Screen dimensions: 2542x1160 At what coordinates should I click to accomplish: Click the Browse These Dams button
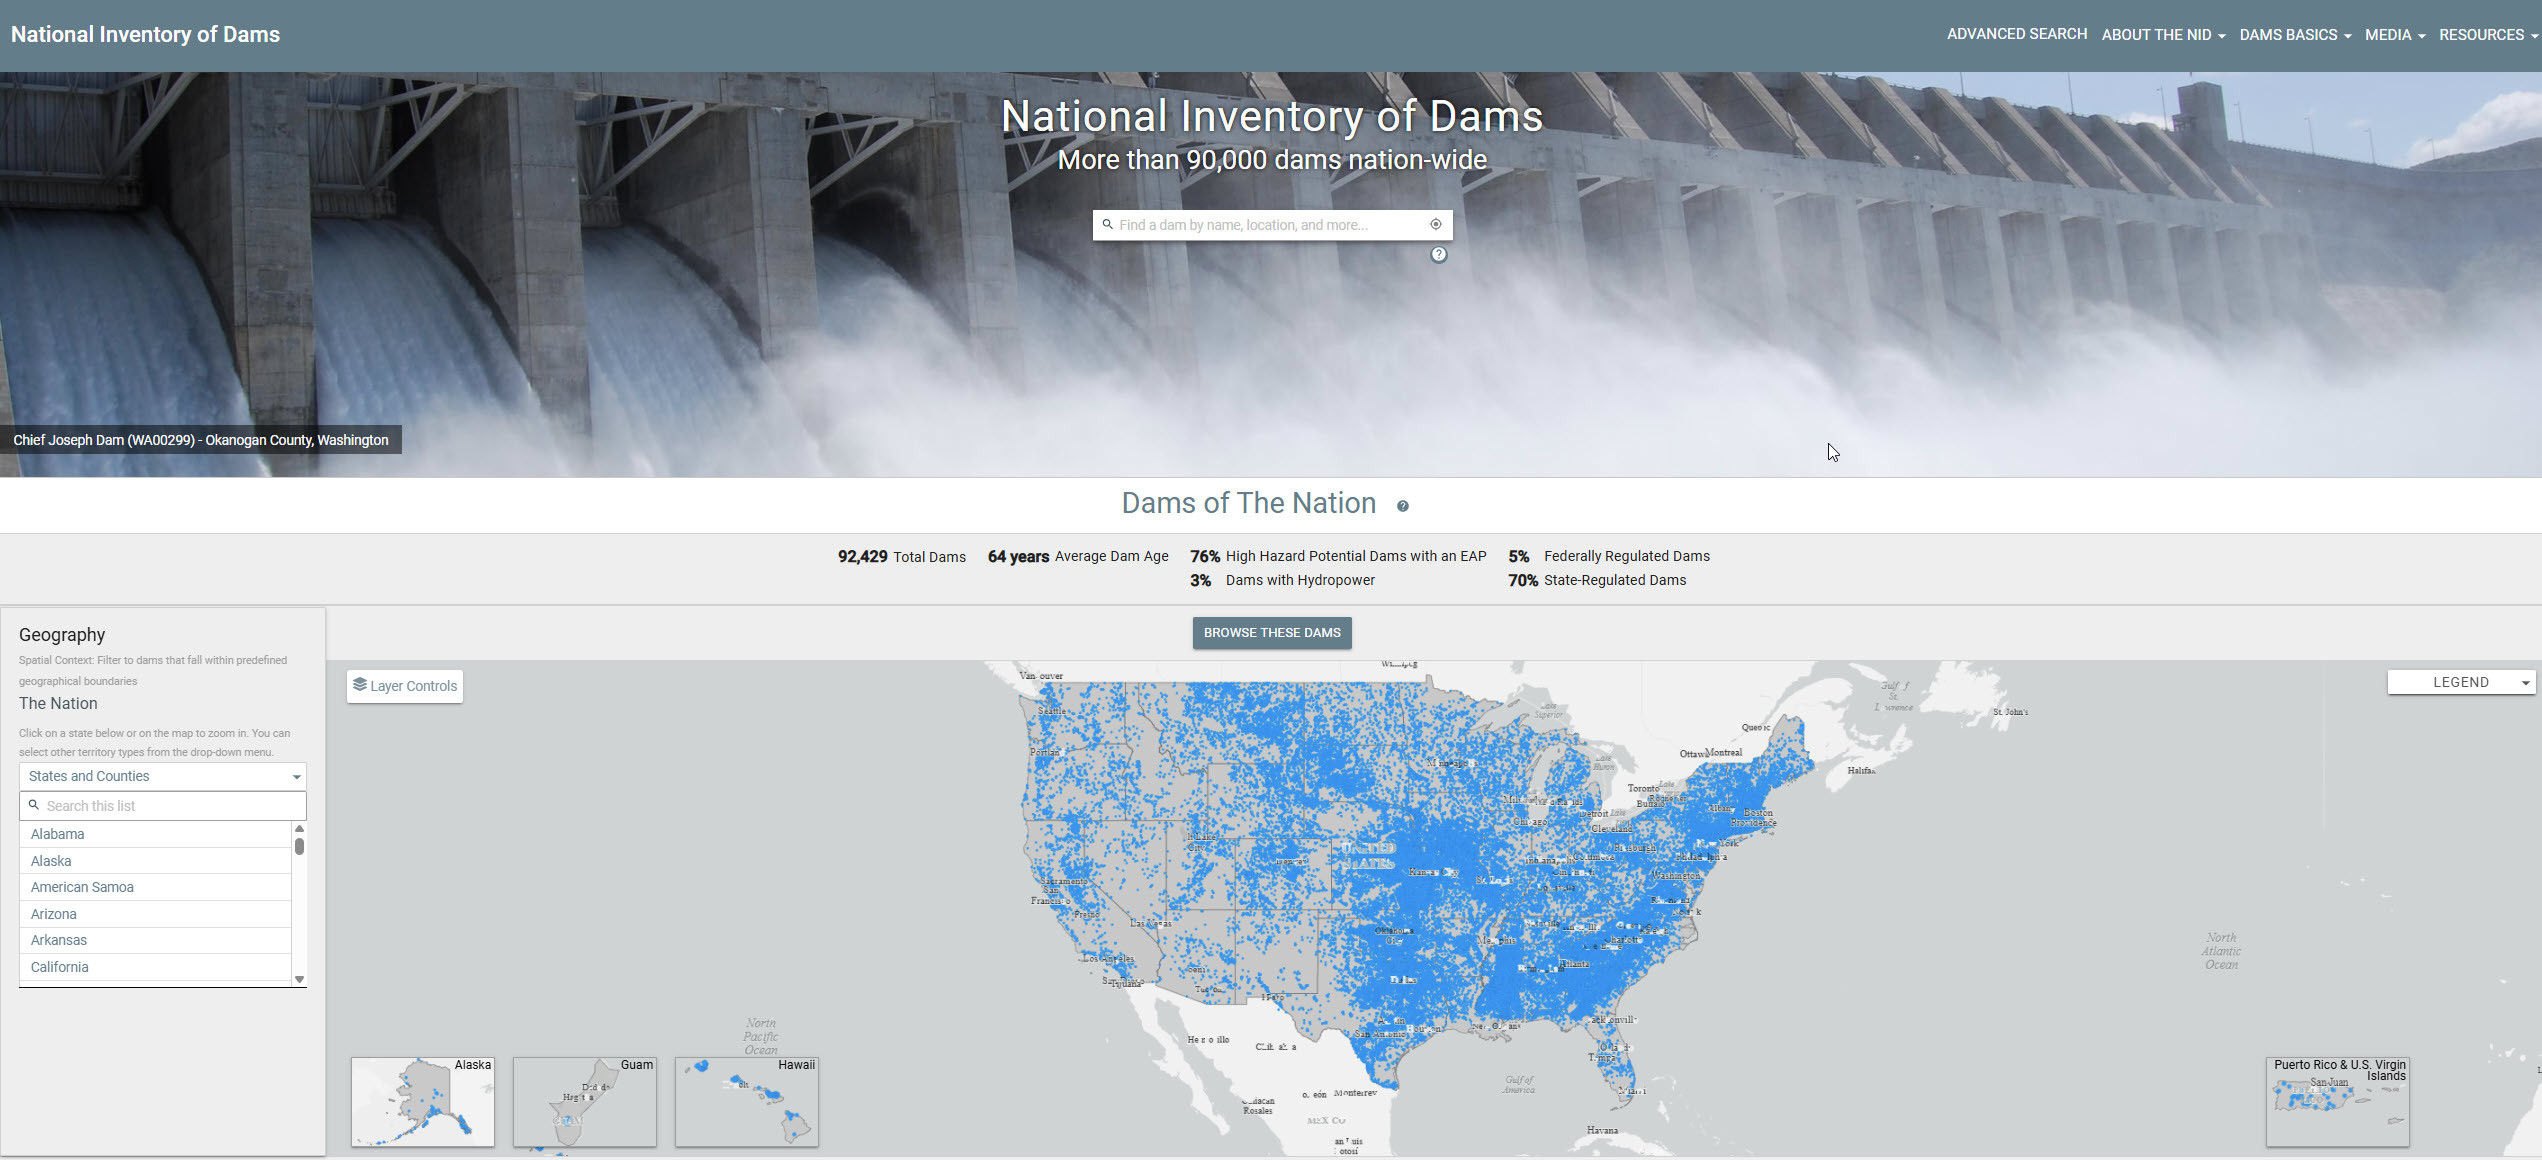[x=1272, y=633]
